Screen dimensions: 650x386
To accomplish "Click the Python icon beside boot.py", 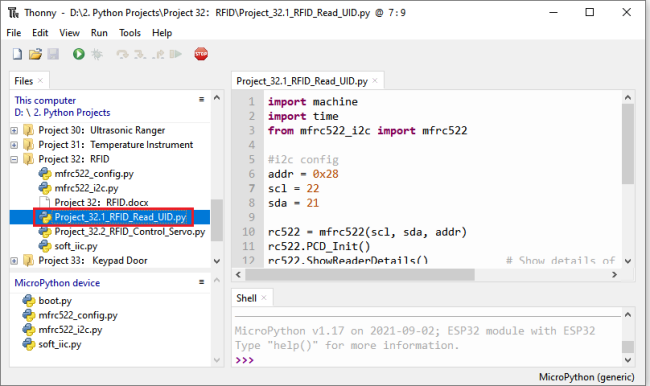I will pyautogui.click(x=29, y=301).
